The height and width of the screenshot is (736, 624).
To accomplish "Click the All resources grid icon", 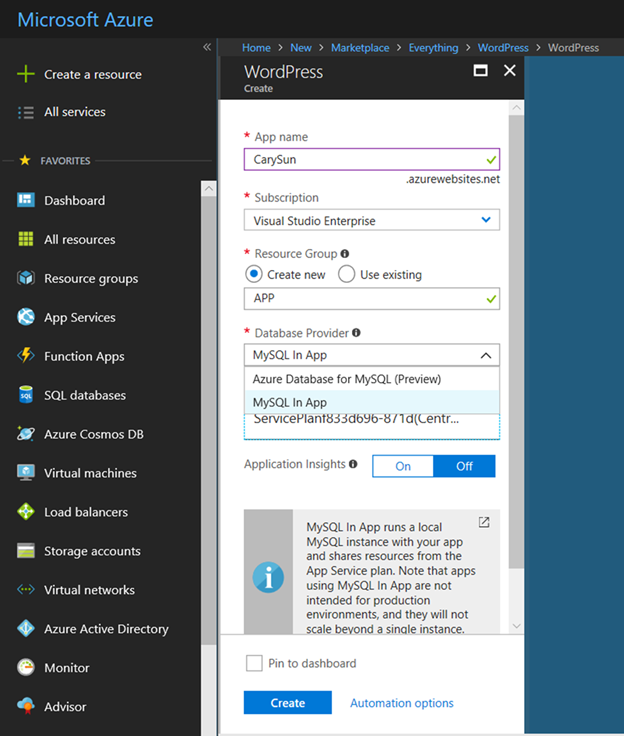I will click(26, 239).
